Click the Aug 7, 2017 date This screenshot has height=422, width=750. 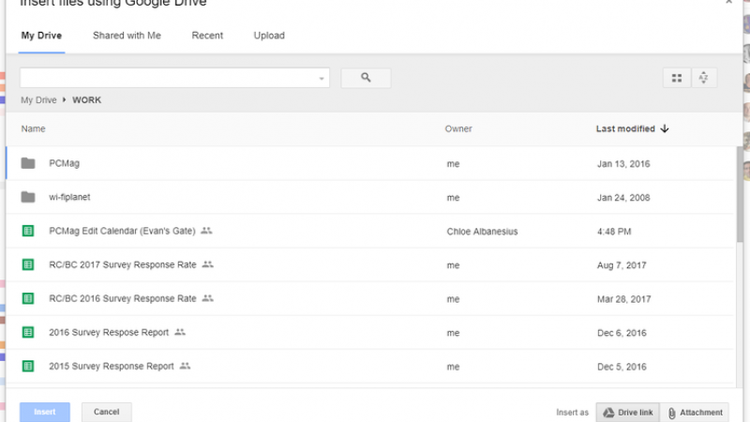[x=621, y=265]
